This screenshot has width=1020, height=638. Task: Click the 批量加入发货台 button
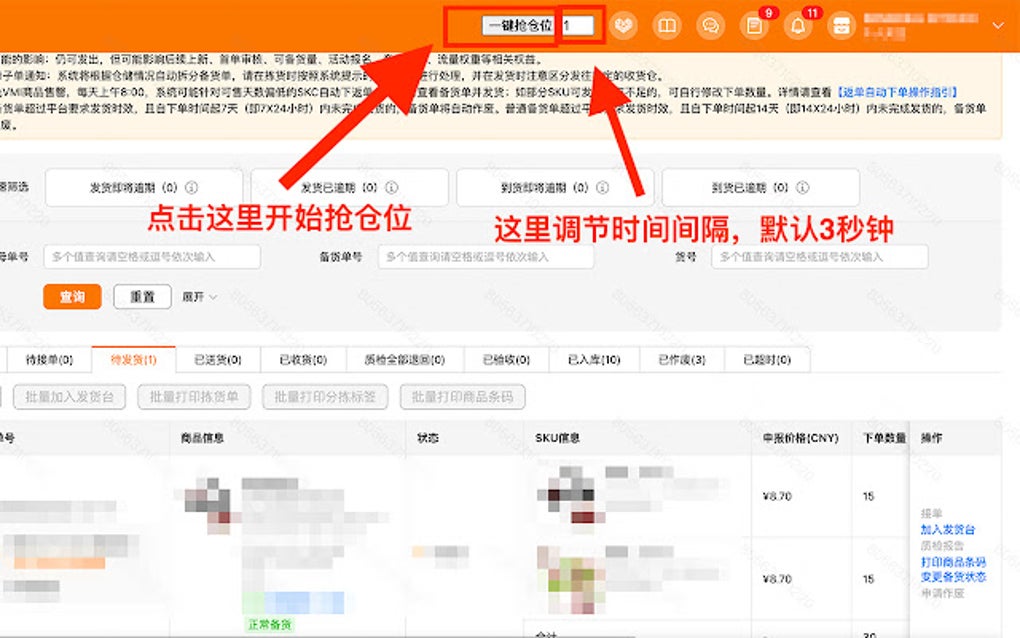point(70,397)
